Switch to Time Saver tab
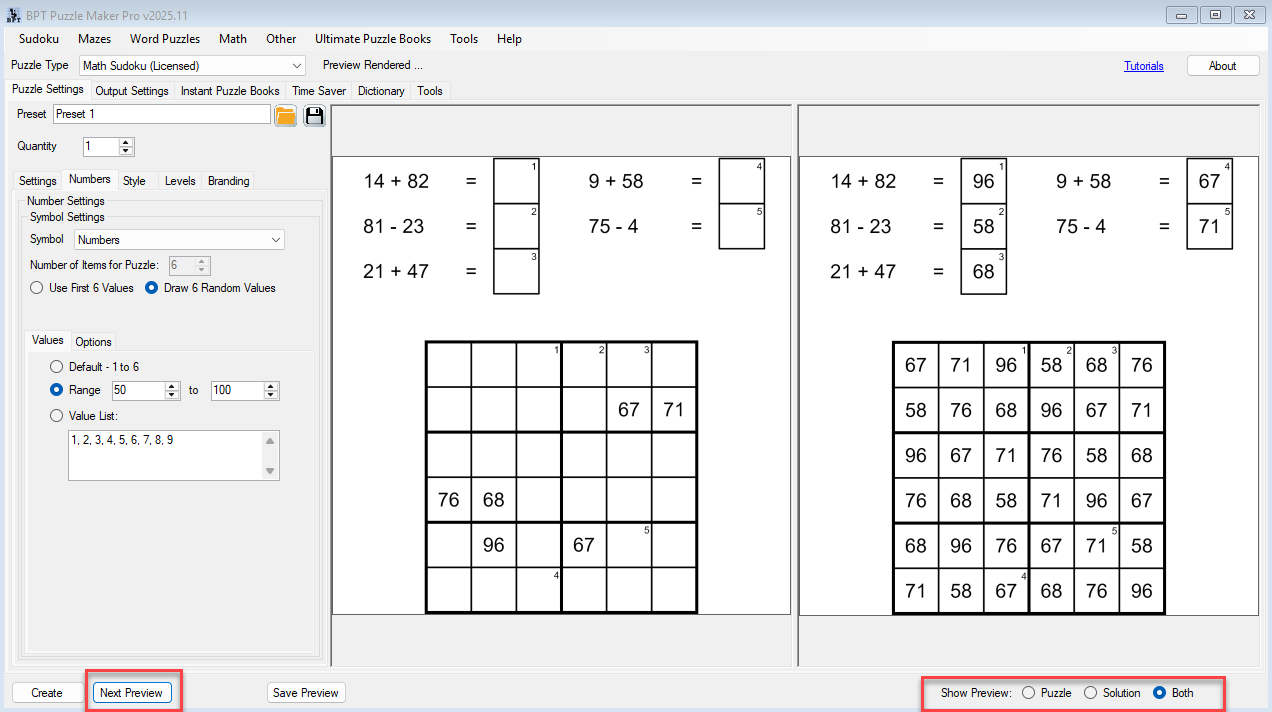1272x712 pixels. (x=319, y=91)
